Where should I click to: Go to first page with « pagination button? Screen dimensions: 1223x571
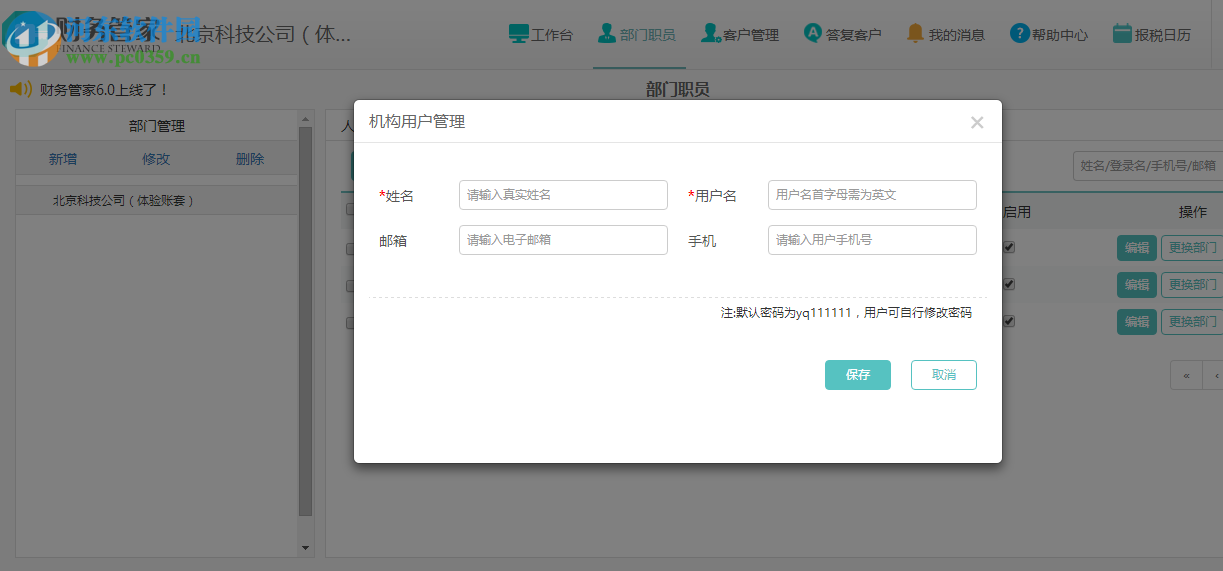tap(1186, 375)
